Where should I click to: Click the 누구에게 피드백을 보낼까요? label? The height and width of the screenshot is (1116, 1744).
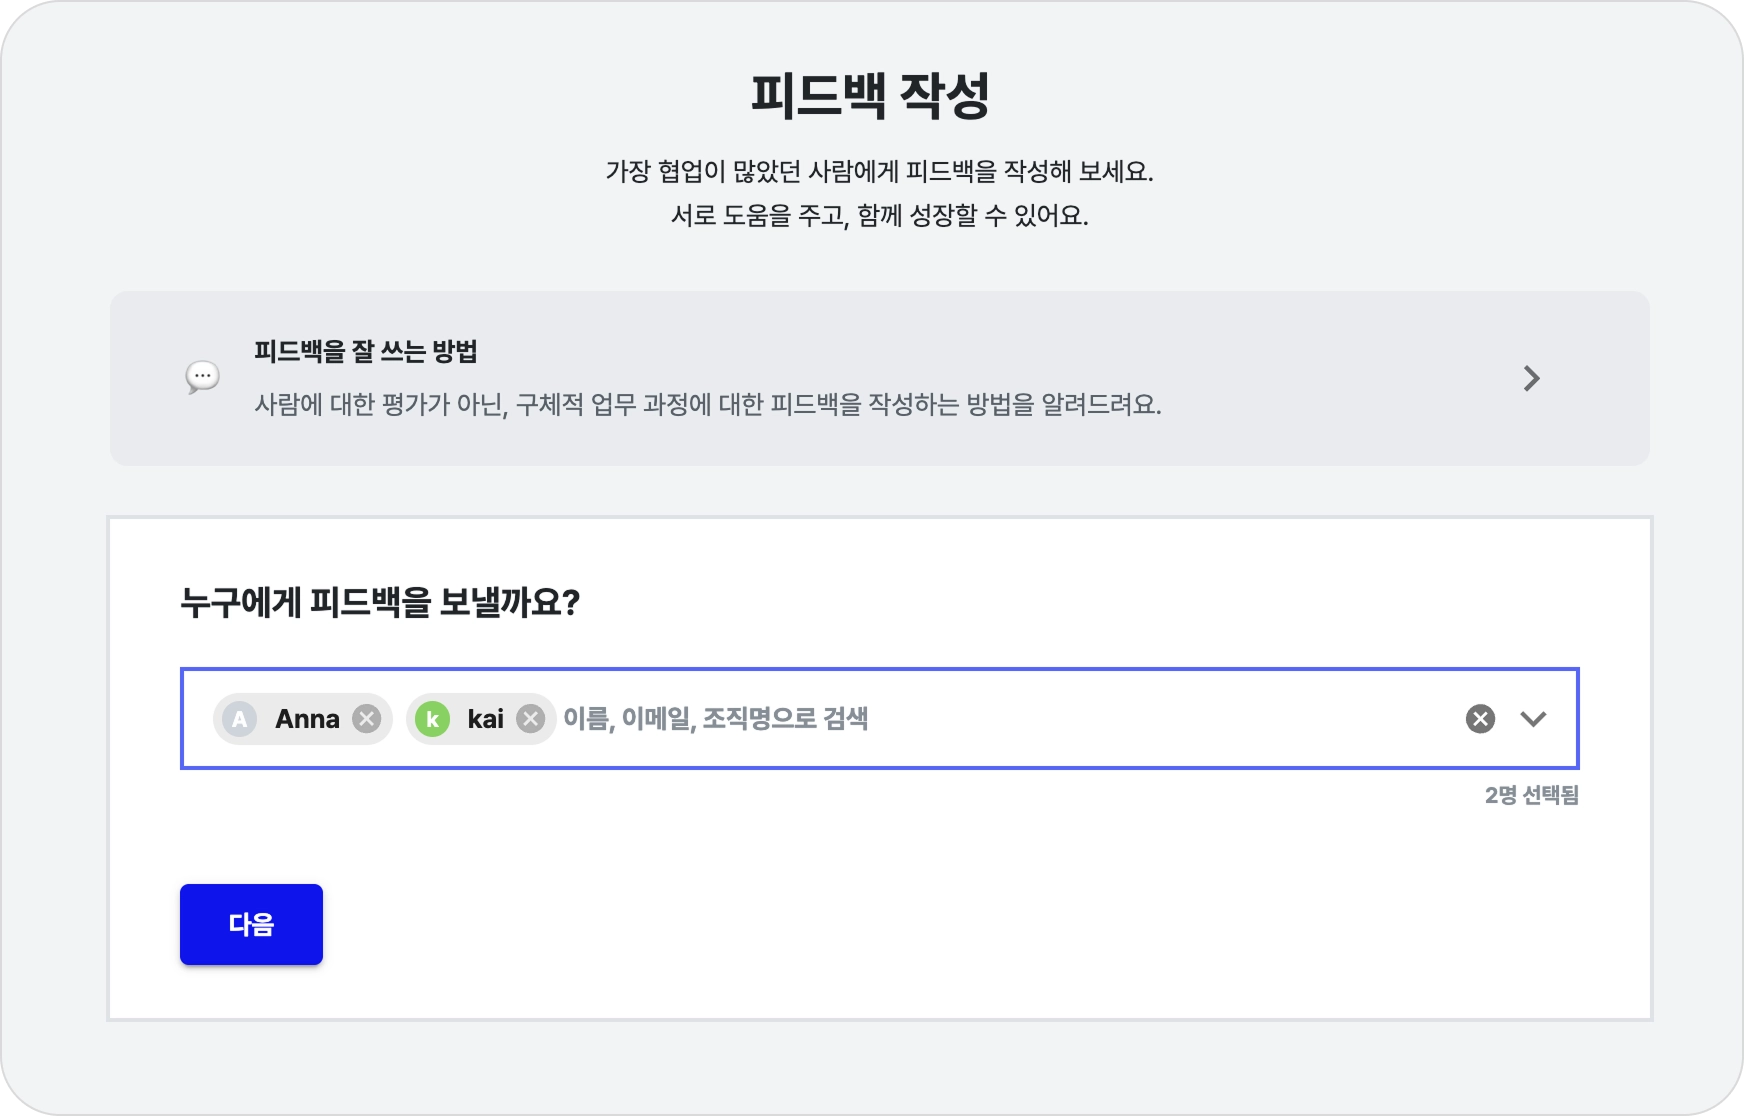[x=380, y=602]
